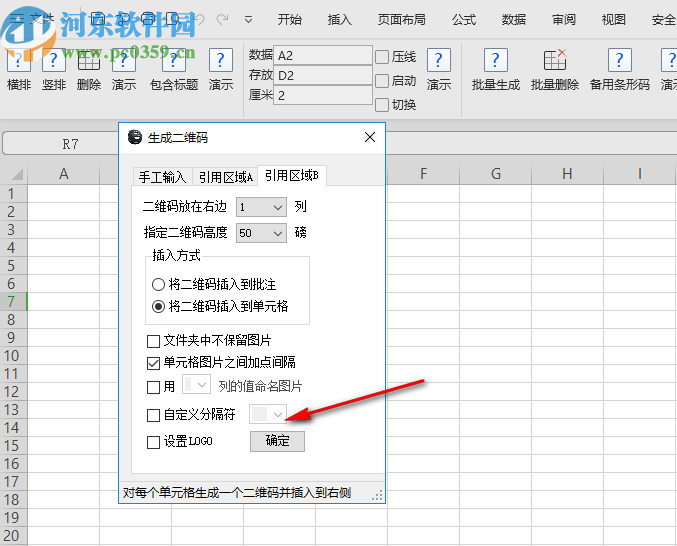Open the 视图 ribbon tab

coord(614,19)
